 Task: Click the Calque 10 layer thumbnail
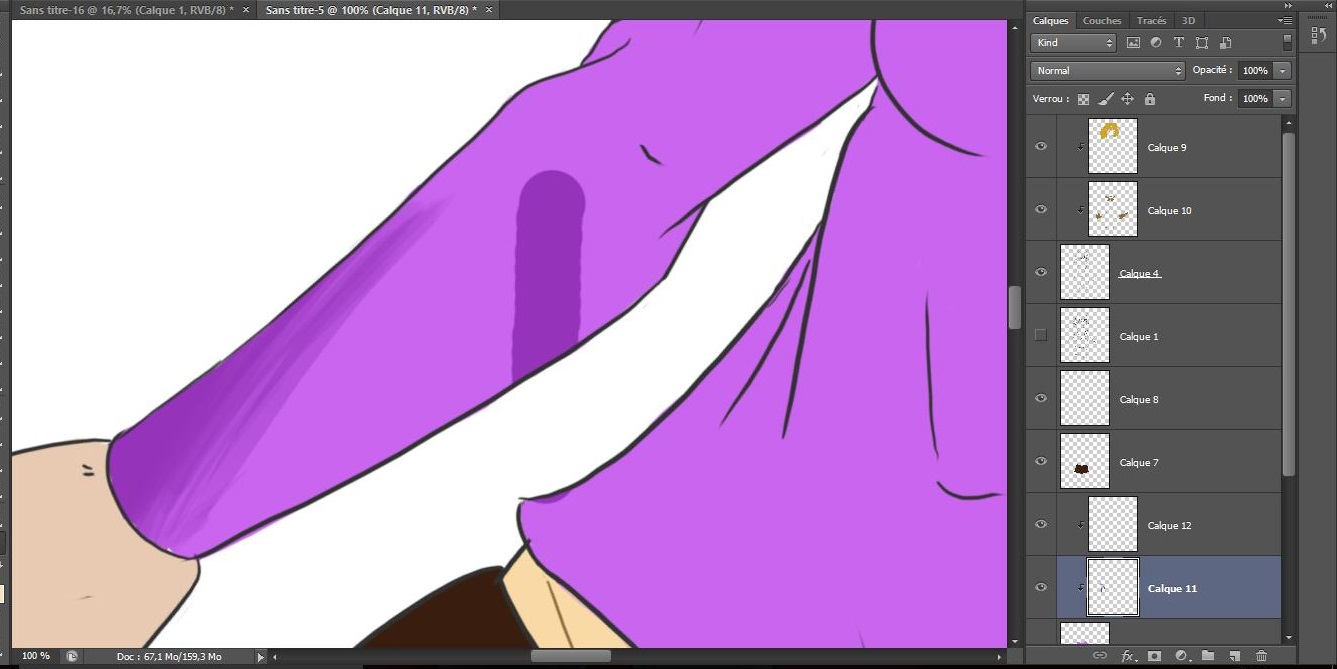point(1112,210)
